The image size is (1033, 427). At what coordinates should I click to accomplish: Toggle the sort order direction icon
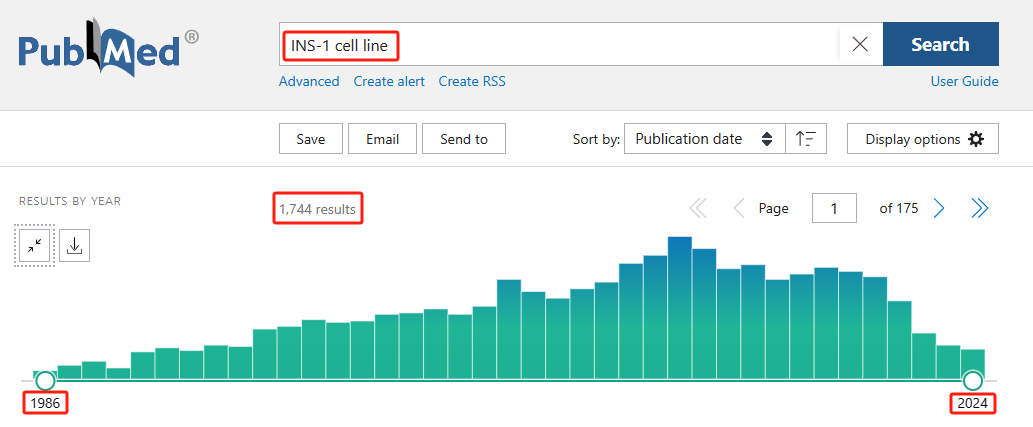pyautogui.click(x=806, y=139)
